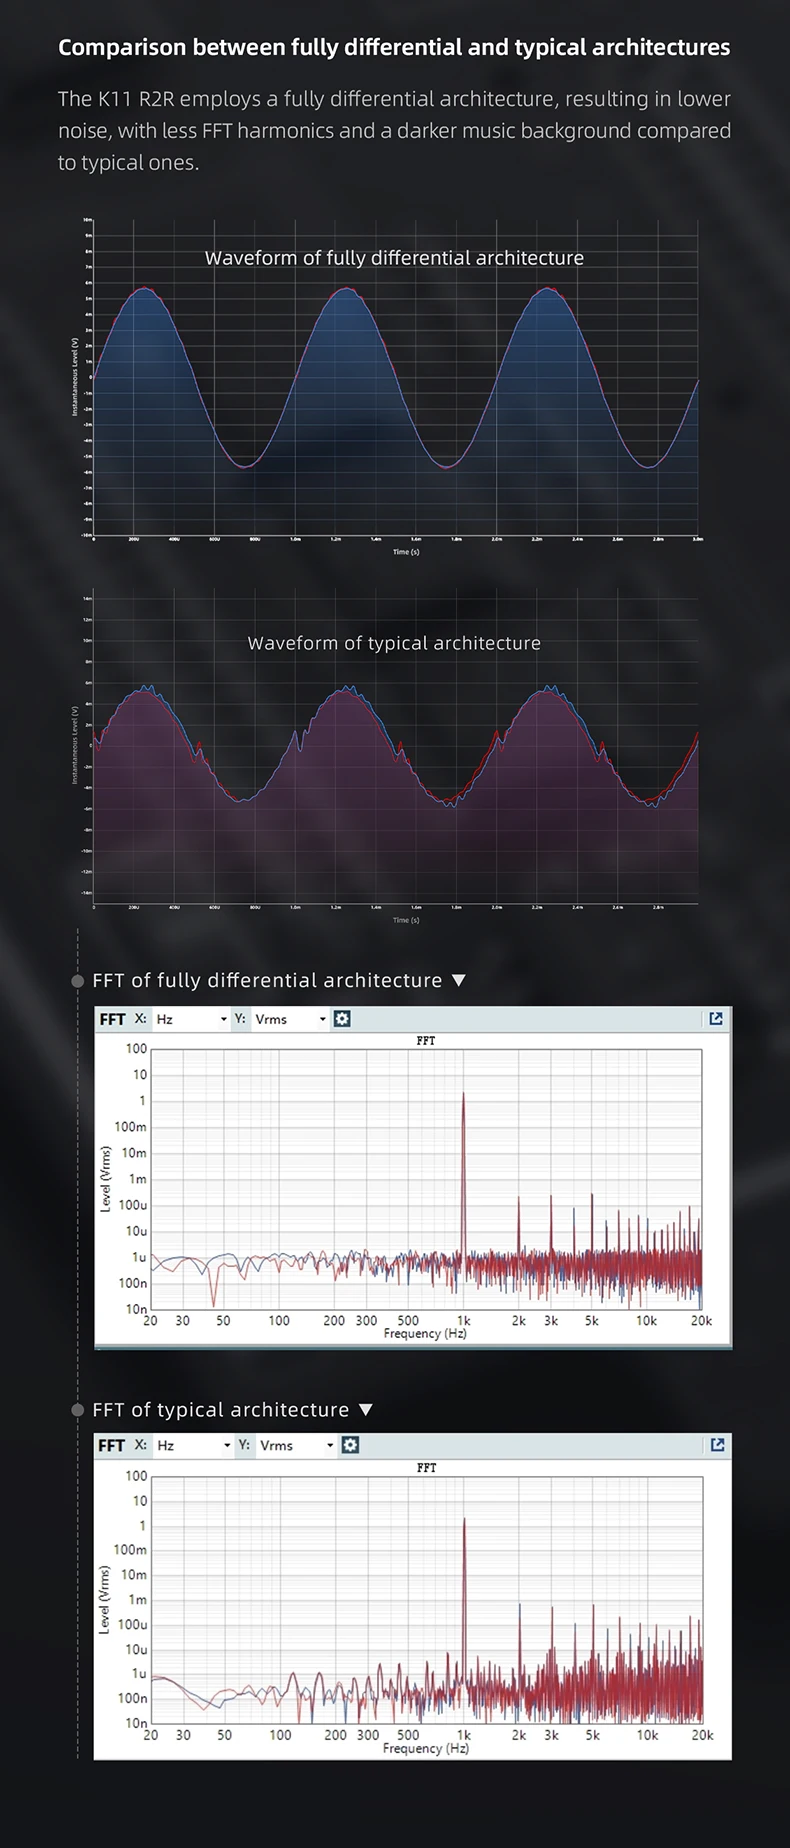Screen dimensions: 790x1848
Task: Click the FFT label in fully differential panel
Action: click(112, 1019)
